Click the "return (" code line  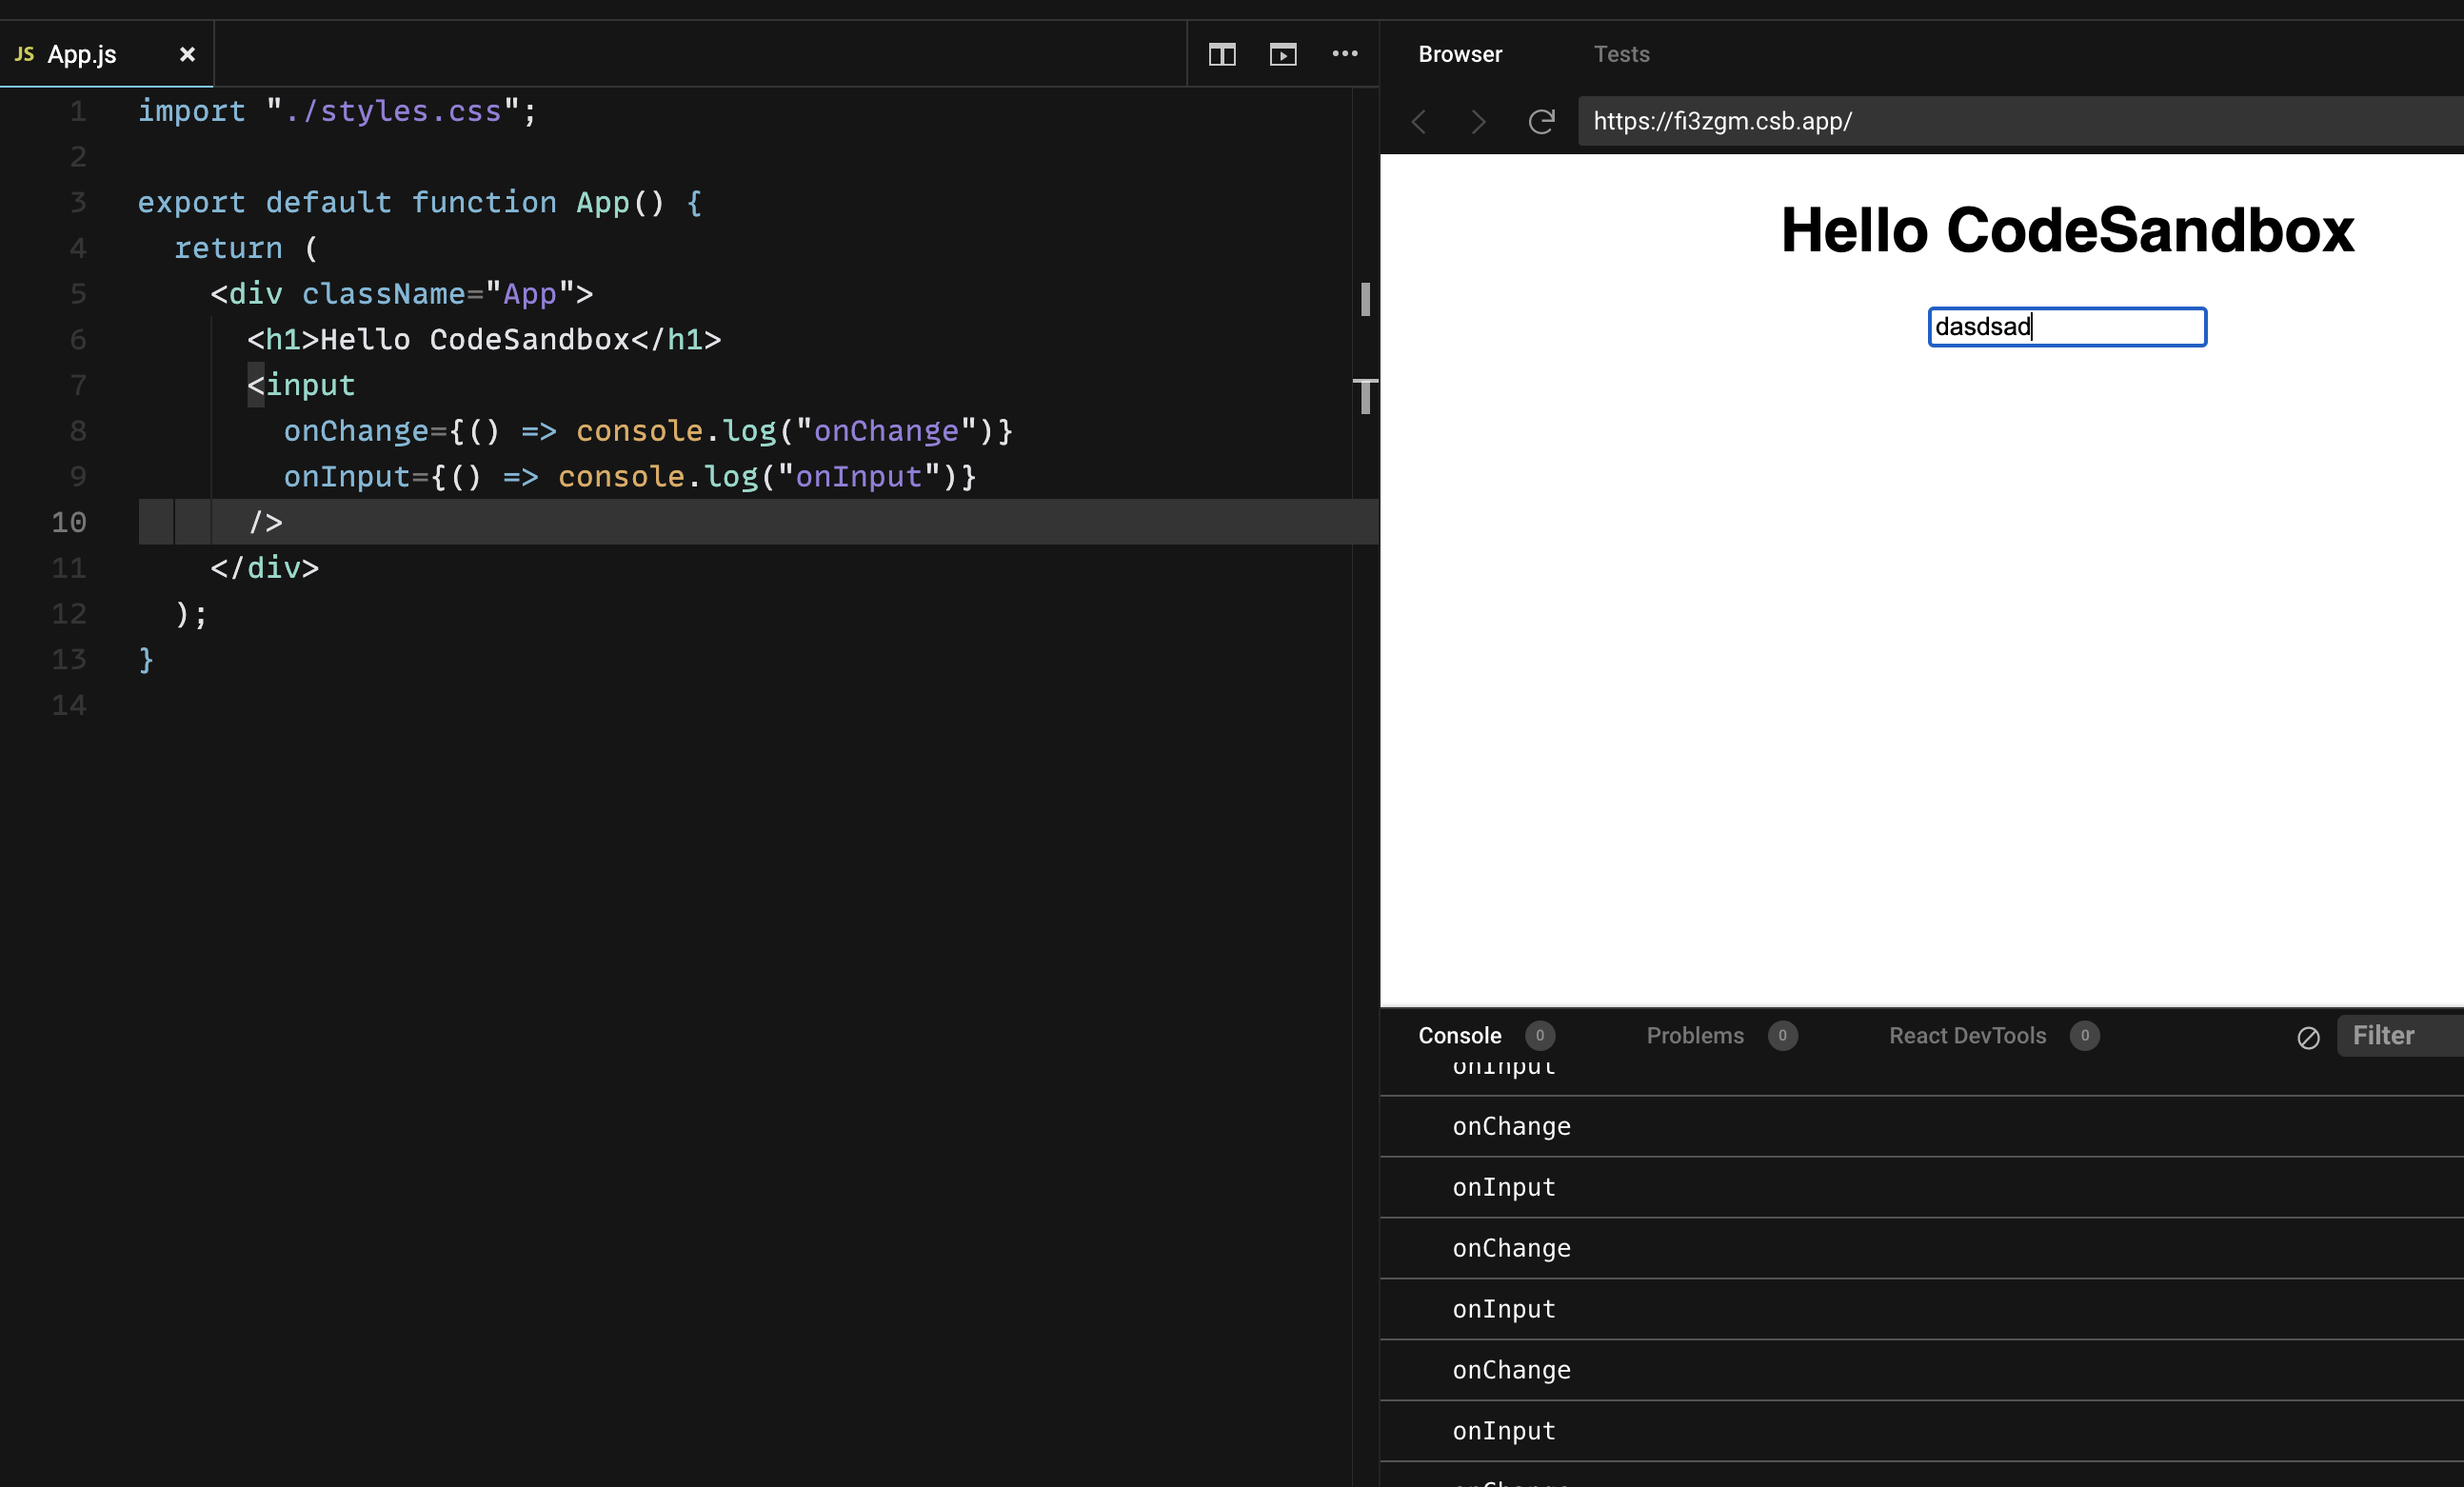(246, 248)
